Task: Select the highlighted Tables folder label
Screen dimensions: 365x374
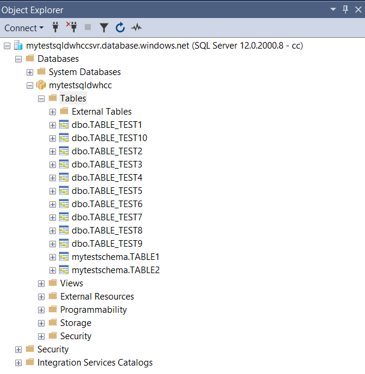Action: (73, 98)
